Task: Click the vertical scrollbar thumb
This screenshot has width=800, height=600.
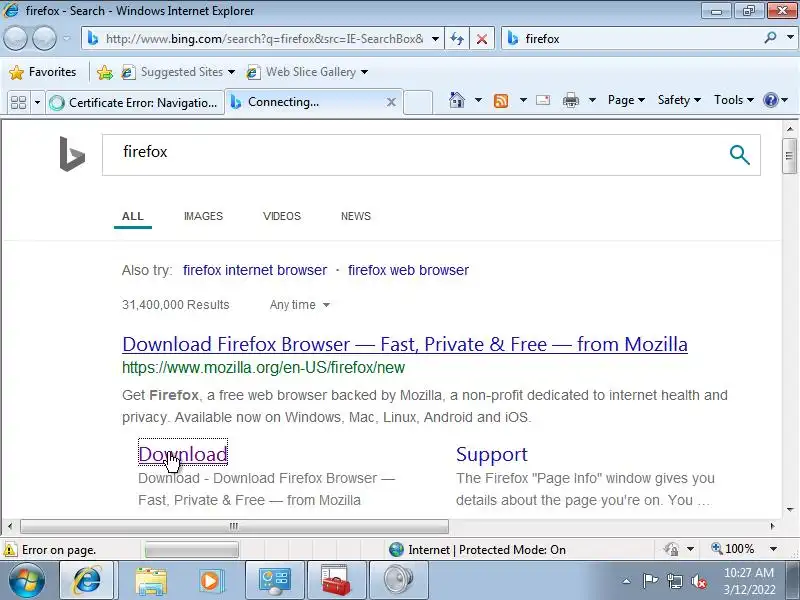Action: tap(789, 156)
